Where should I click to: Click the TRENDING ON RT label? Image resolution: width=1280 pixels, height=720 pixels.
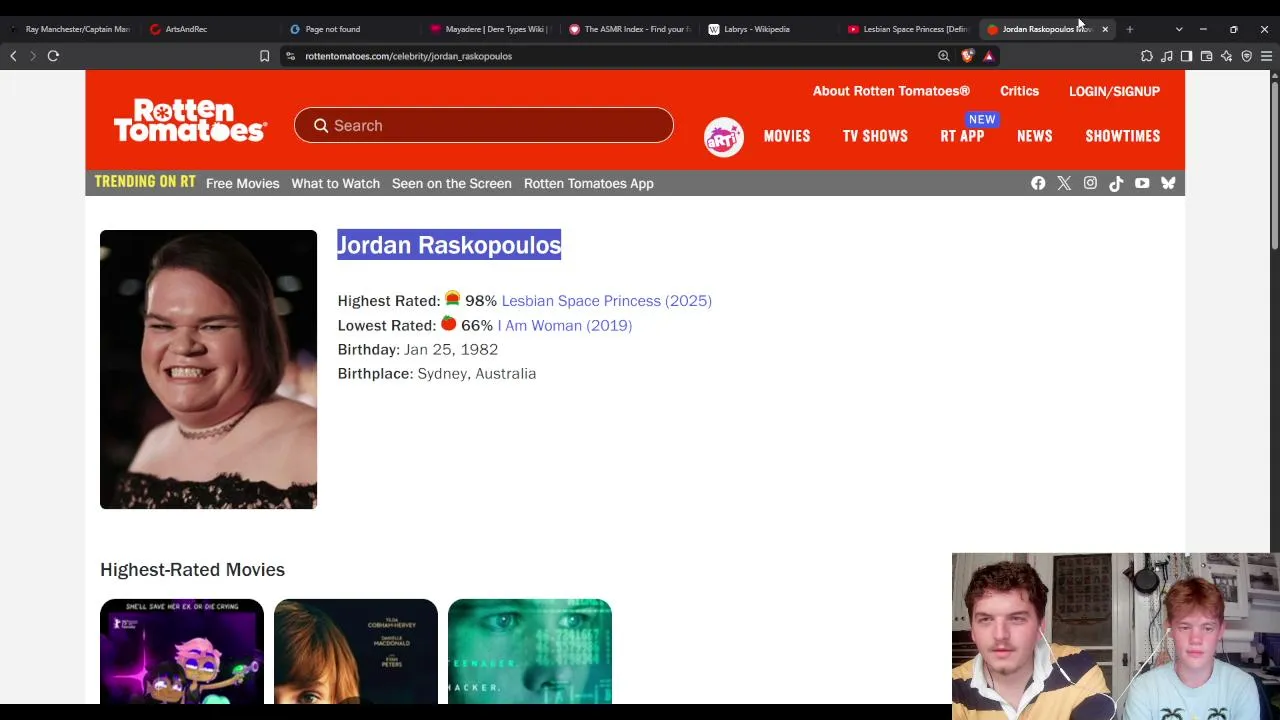pyautogui.click(x=145, y=182)
